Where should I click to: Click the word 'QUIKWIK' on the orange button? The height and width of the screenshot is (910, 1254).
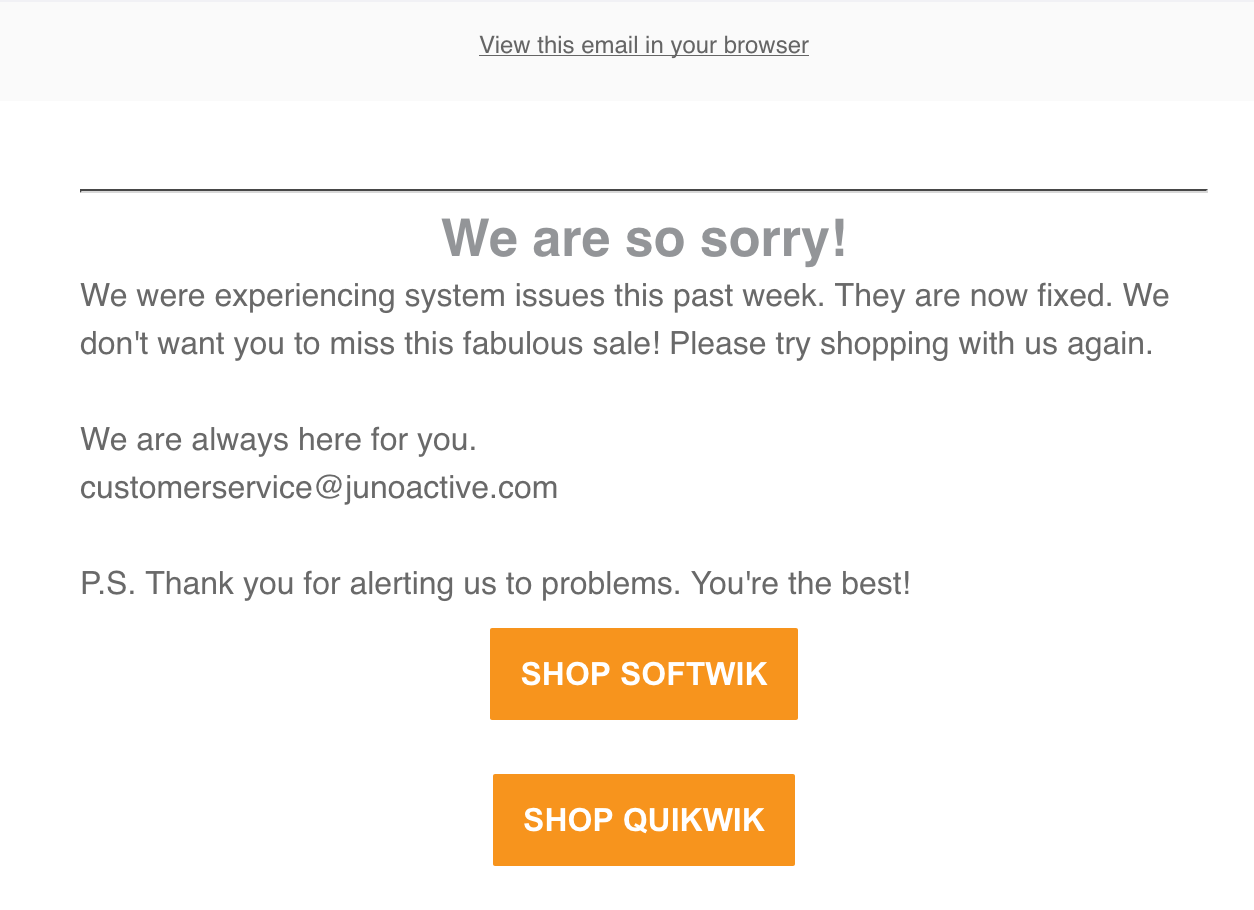[694, 820]
